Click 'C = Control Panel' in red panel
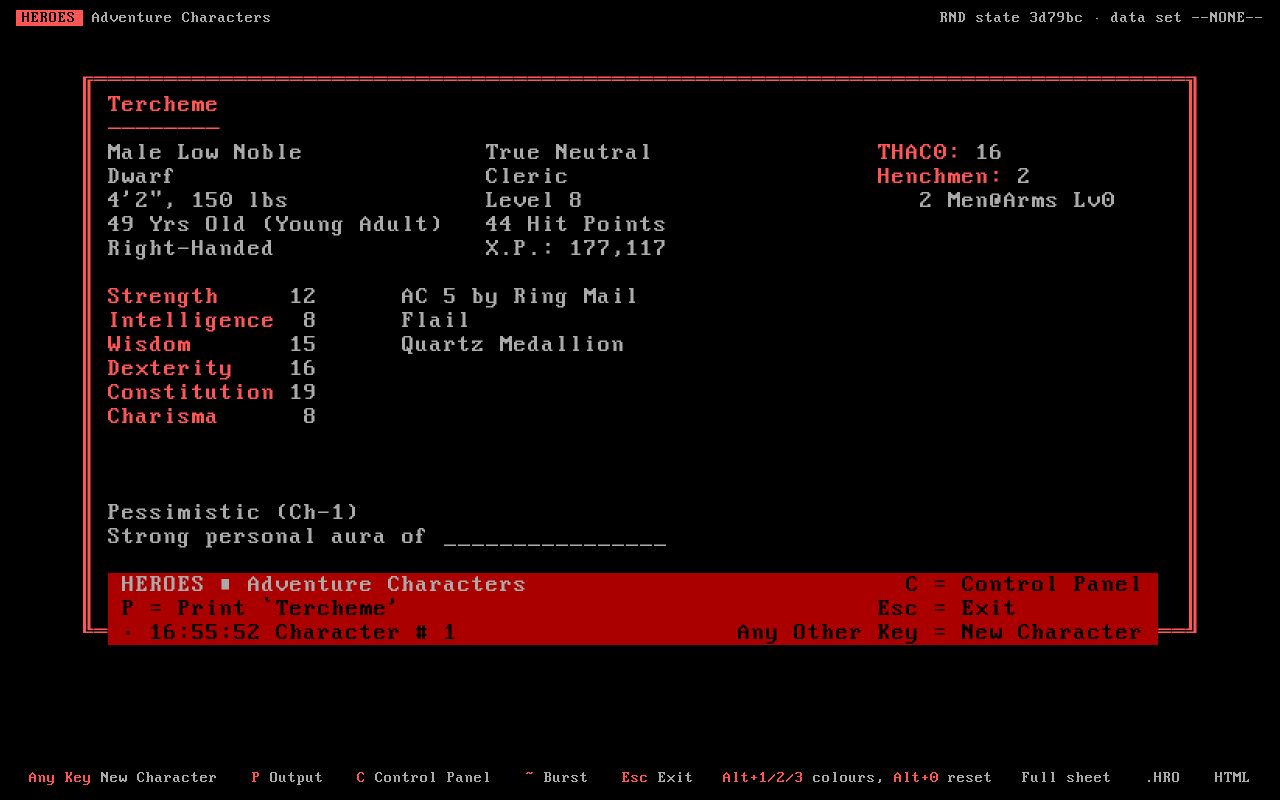Image resolution: width=1280 pixels, height=800 pixels. coord(1023,584)
